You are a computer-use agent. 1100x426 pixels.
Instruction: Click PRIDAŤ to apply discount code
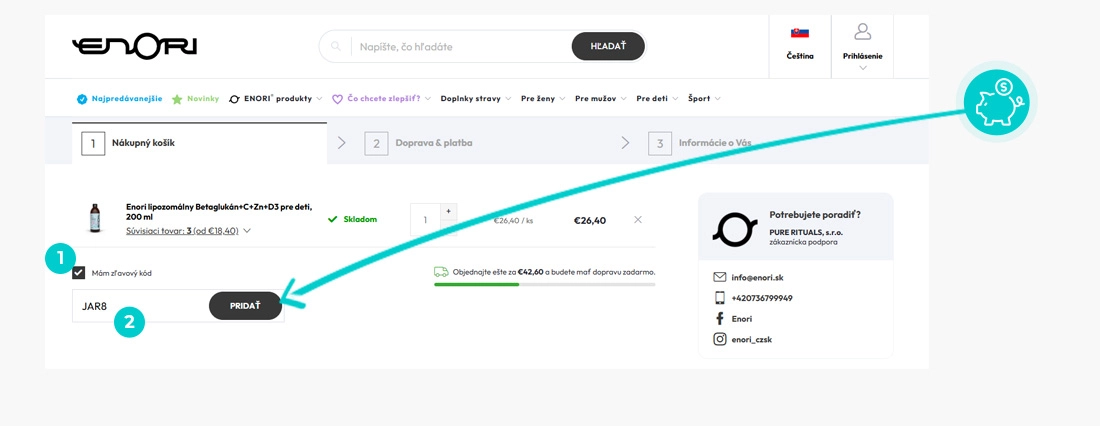(x=245, y=306)
